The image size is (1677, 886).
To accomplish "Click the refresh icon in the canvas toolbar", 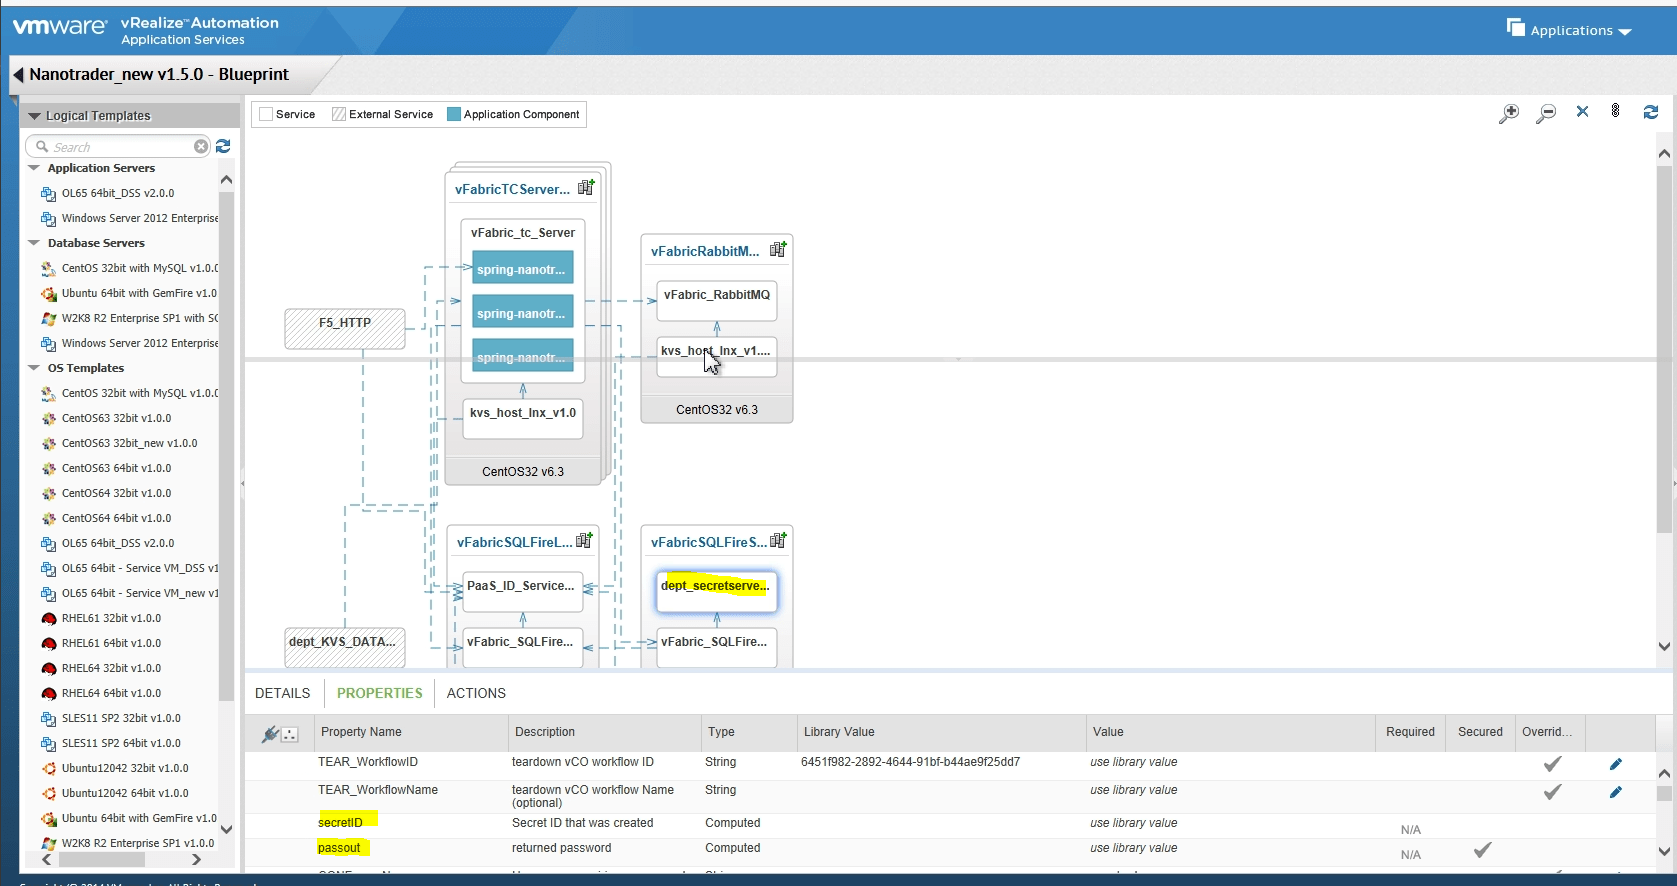I will coord(1651,112).
